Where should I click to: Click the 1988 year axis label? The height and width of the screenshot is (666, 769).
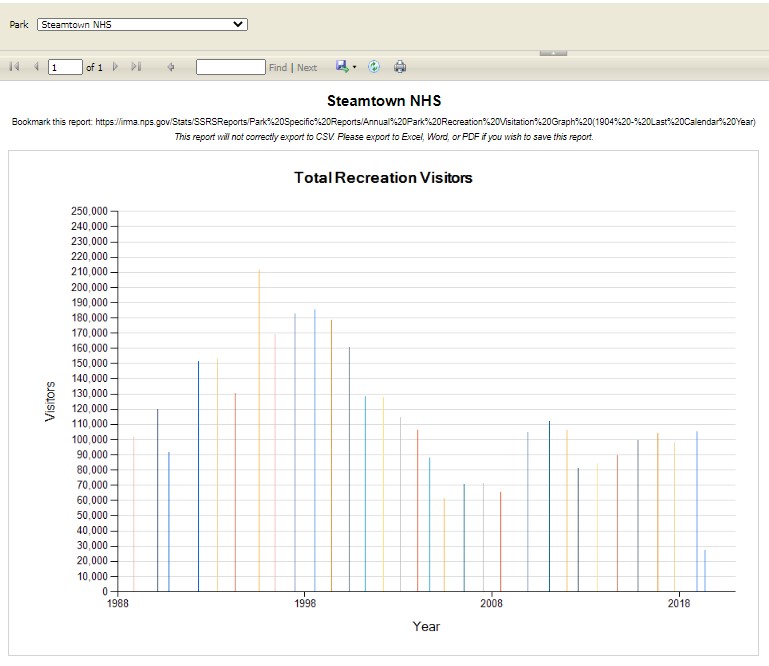point(118,603)
